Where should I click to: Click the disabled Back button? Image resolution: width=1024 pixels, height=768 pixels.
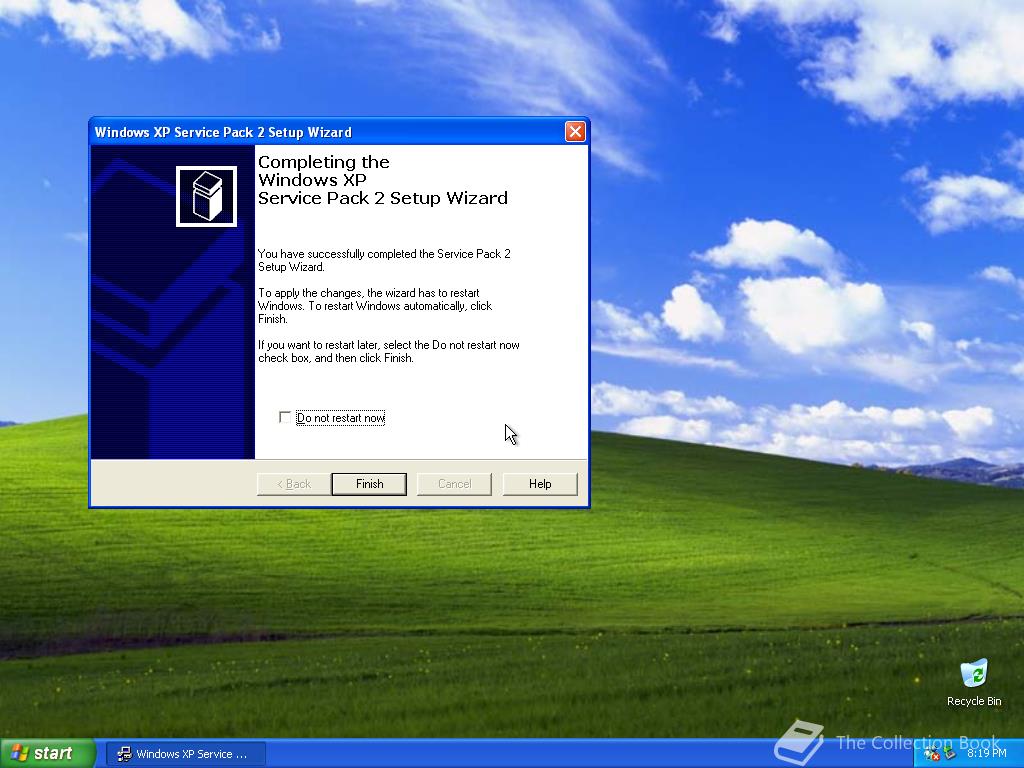click(x=292, y=483)
